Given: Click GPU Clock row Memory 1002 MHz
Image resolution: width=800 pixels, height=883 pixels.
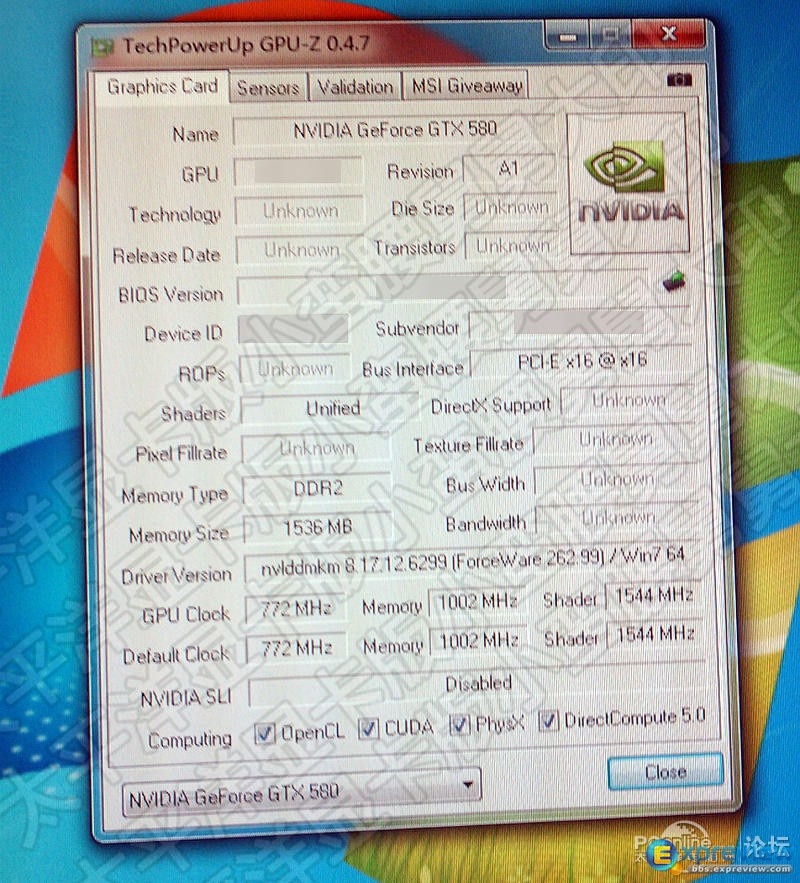Looking at the screenshot, I should pos(477,602).
